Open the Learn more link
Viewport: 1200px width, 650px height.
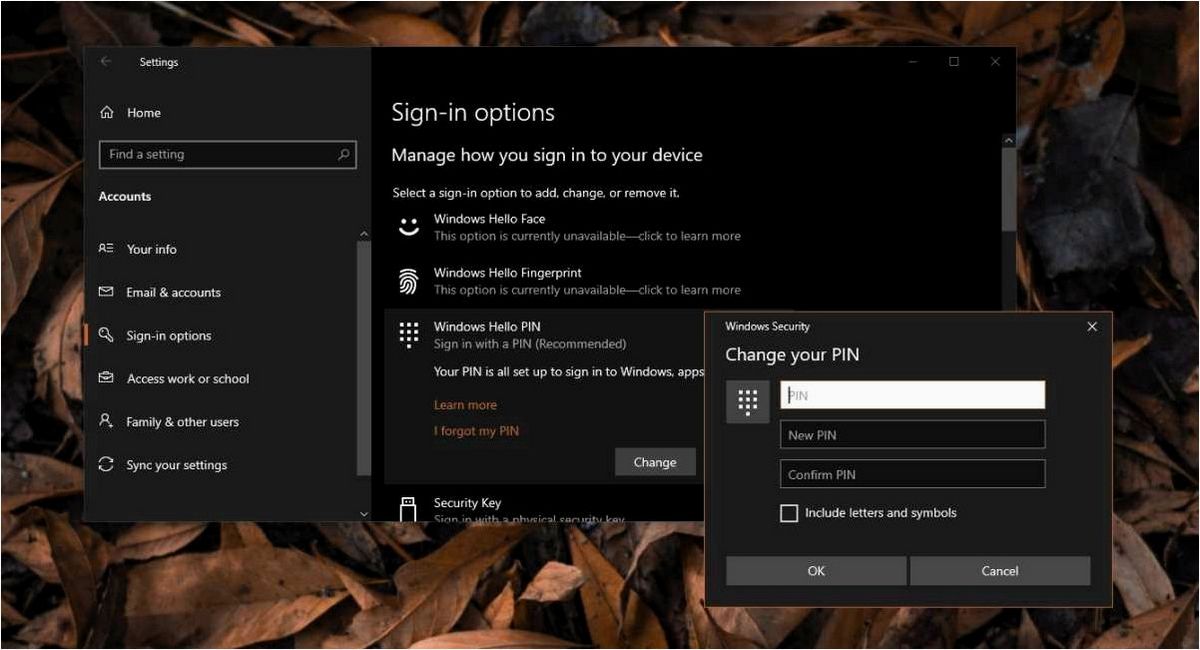465,405
